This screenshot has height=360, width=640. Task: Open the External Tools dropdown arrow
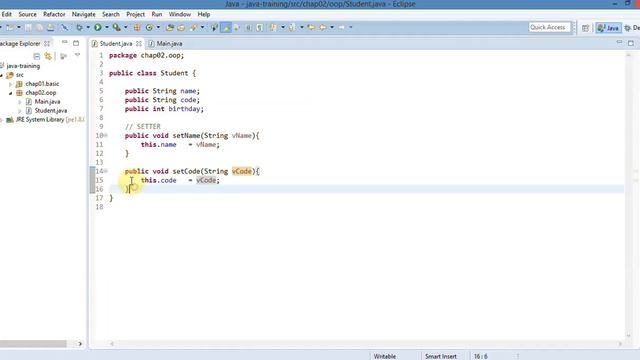pos(126,27)
